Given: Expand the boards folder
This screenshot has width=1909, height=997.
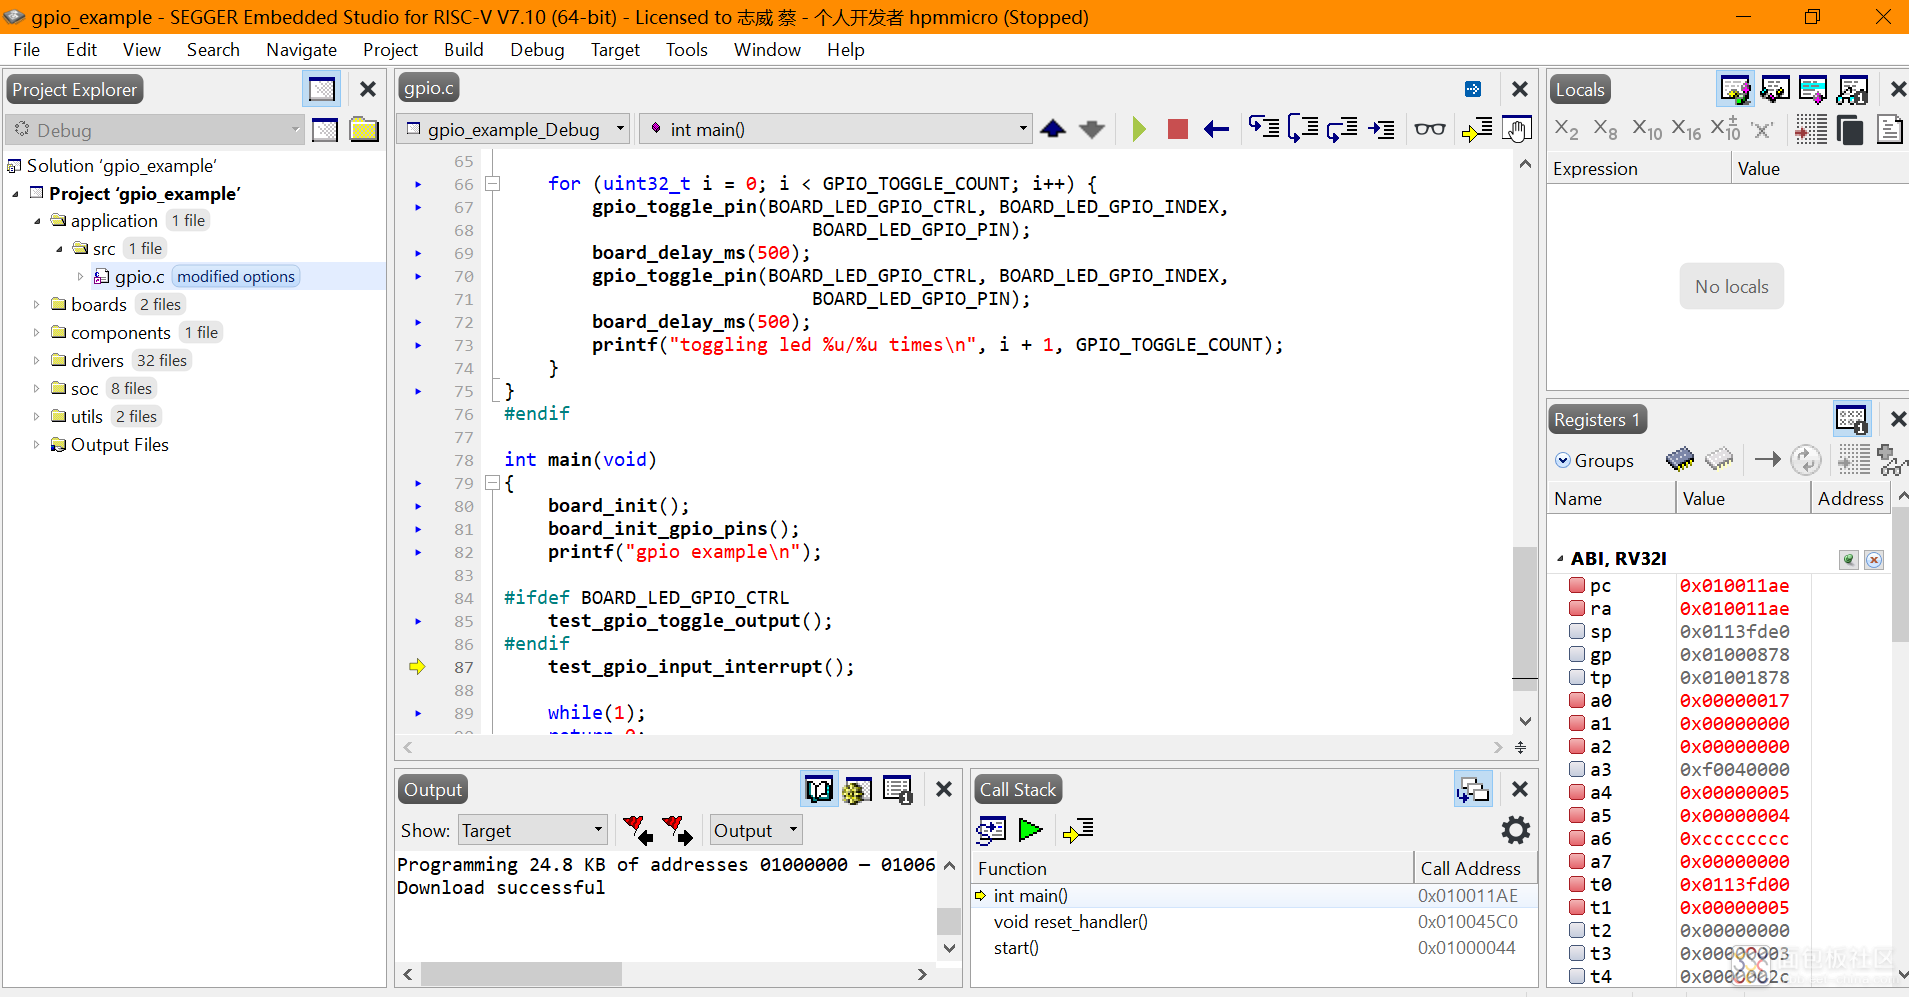Looking at the screenshot, I should click(36, 304).
